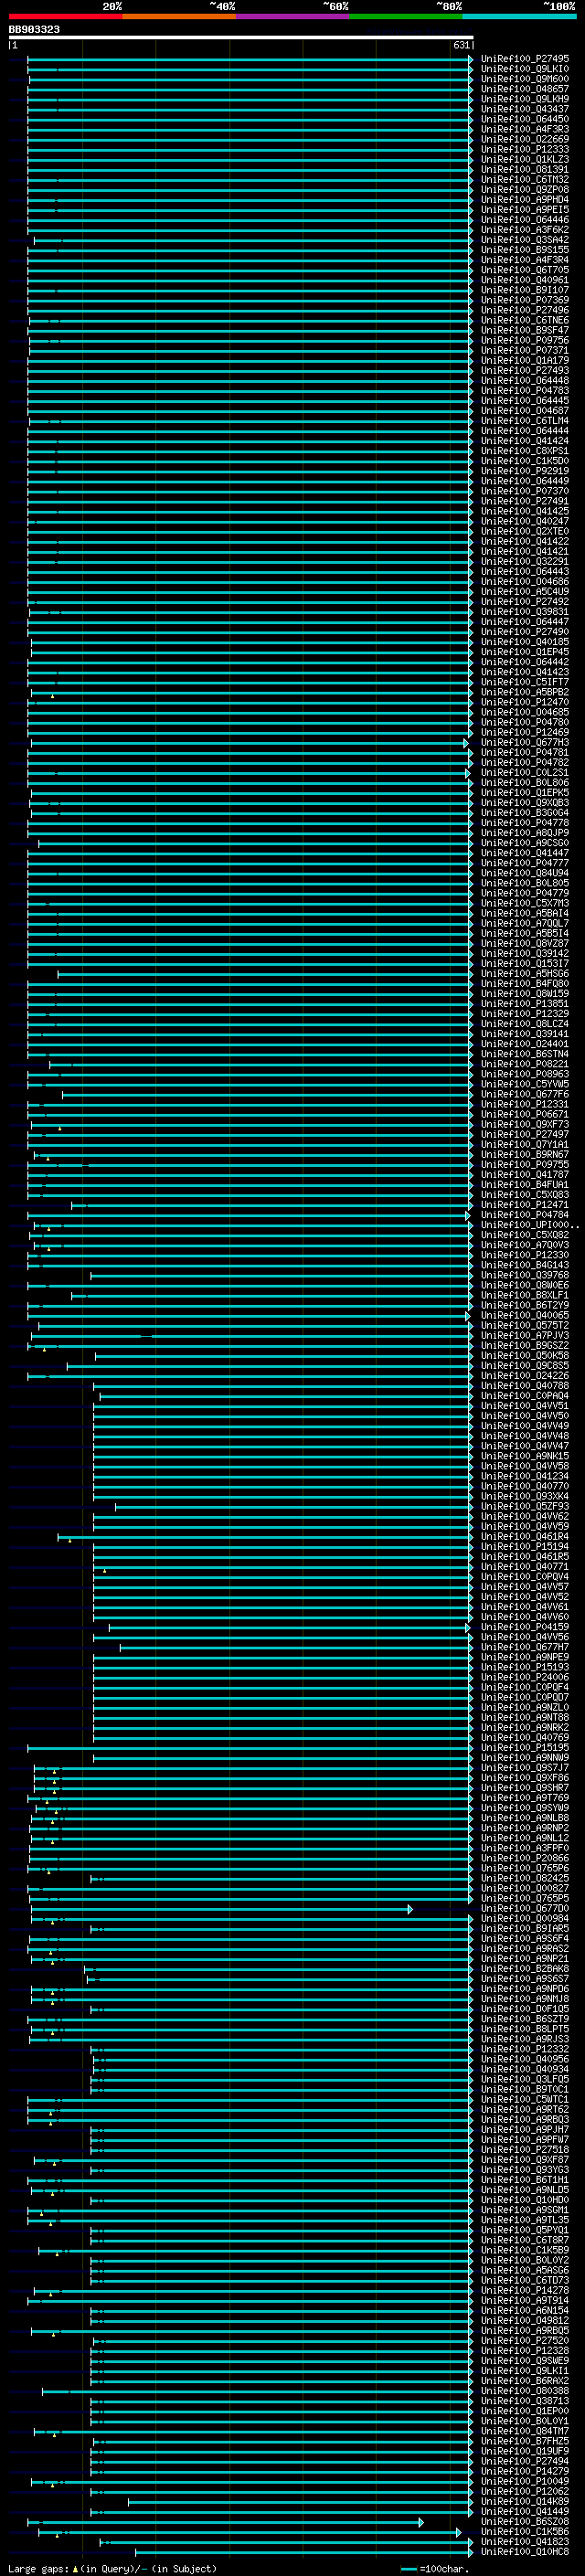Select the UniRef100_Q461R4 label
Viewport: 585px width, 2576px height.
click(x=525, y=1537)
